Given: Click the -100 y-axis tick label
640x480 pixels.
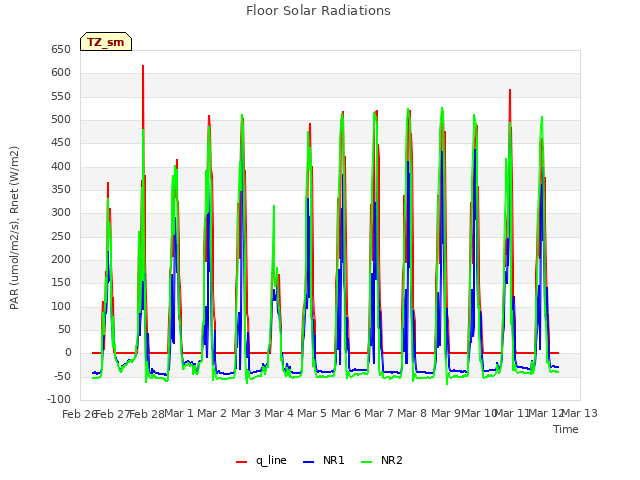Looking at the screenshot, I should click(59, 400).
